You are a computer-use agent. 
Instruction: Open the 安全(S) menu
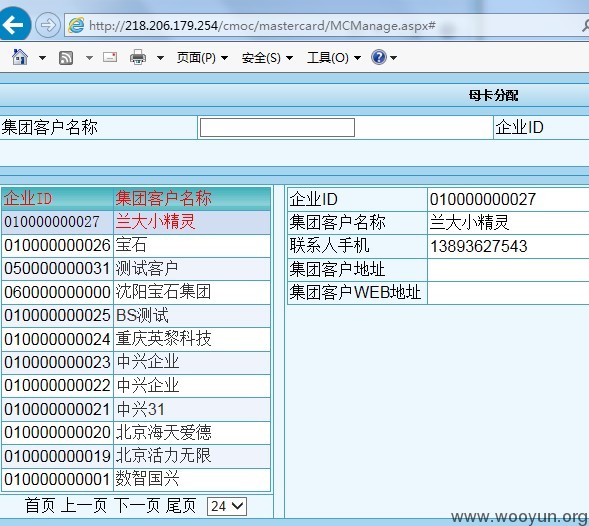pos(267,58)
